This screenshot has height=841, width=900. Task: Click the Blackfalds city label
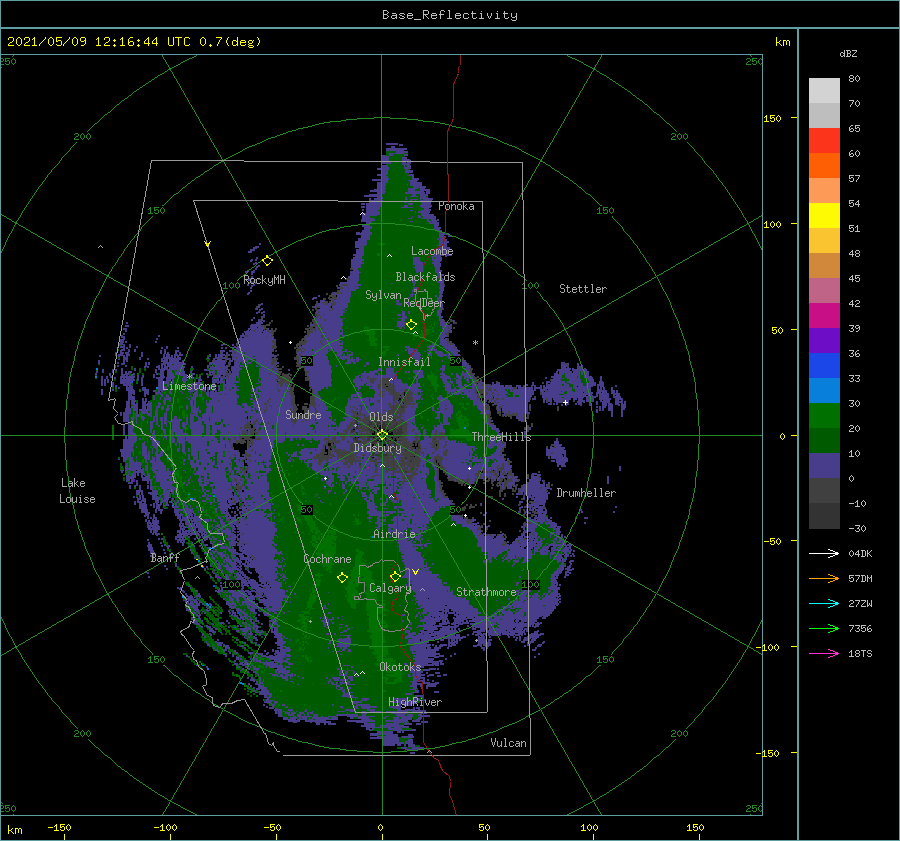pyautogui.click(x=425, y=277)
